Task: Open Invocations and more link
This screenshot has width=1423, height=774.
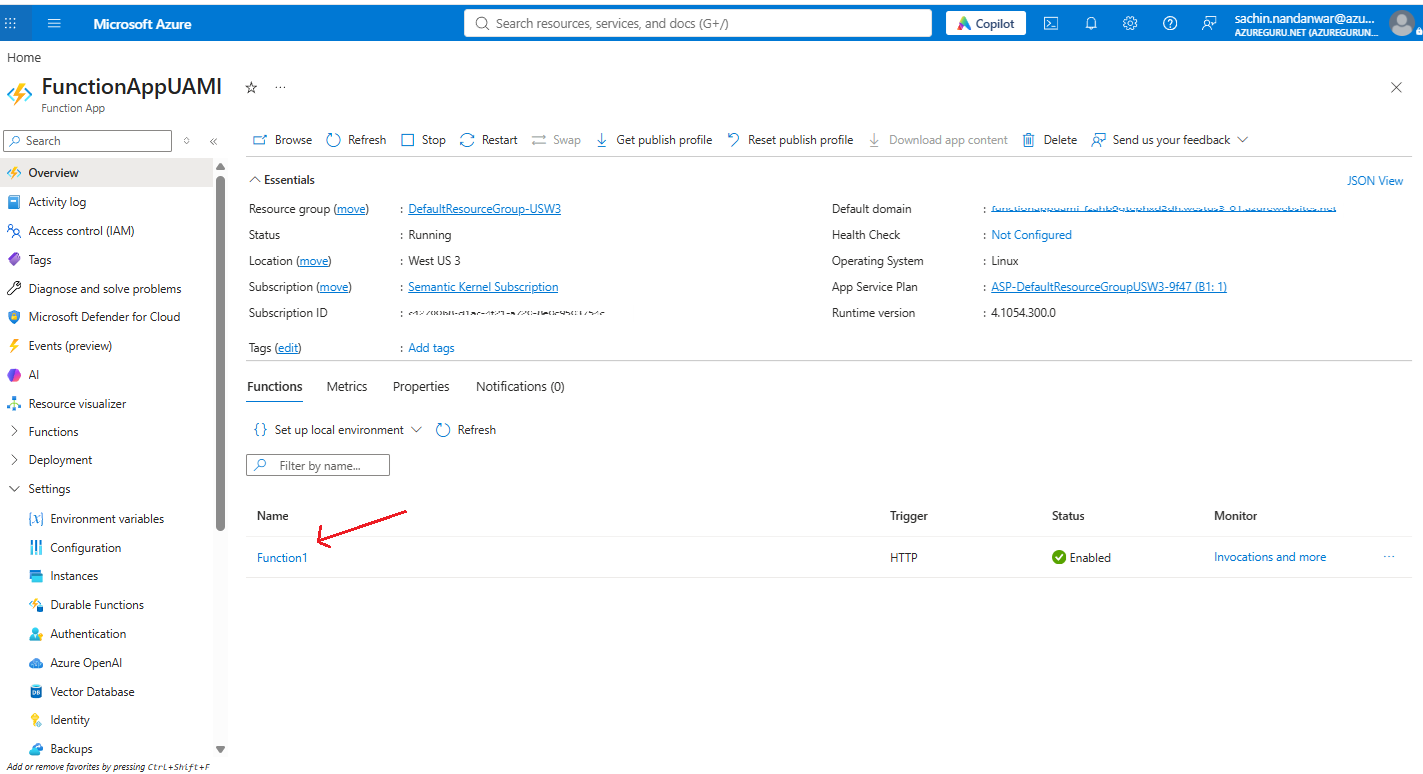Action: pos(1270,557)
